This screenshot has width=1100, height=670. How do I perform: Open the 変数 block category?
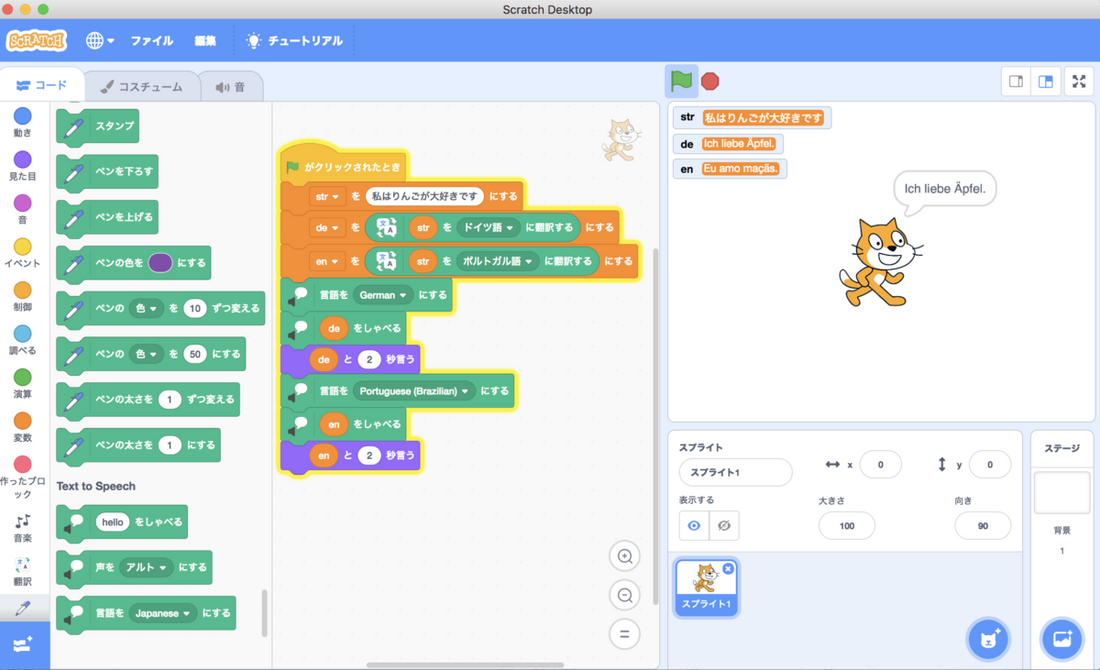[x=22, y=422]
